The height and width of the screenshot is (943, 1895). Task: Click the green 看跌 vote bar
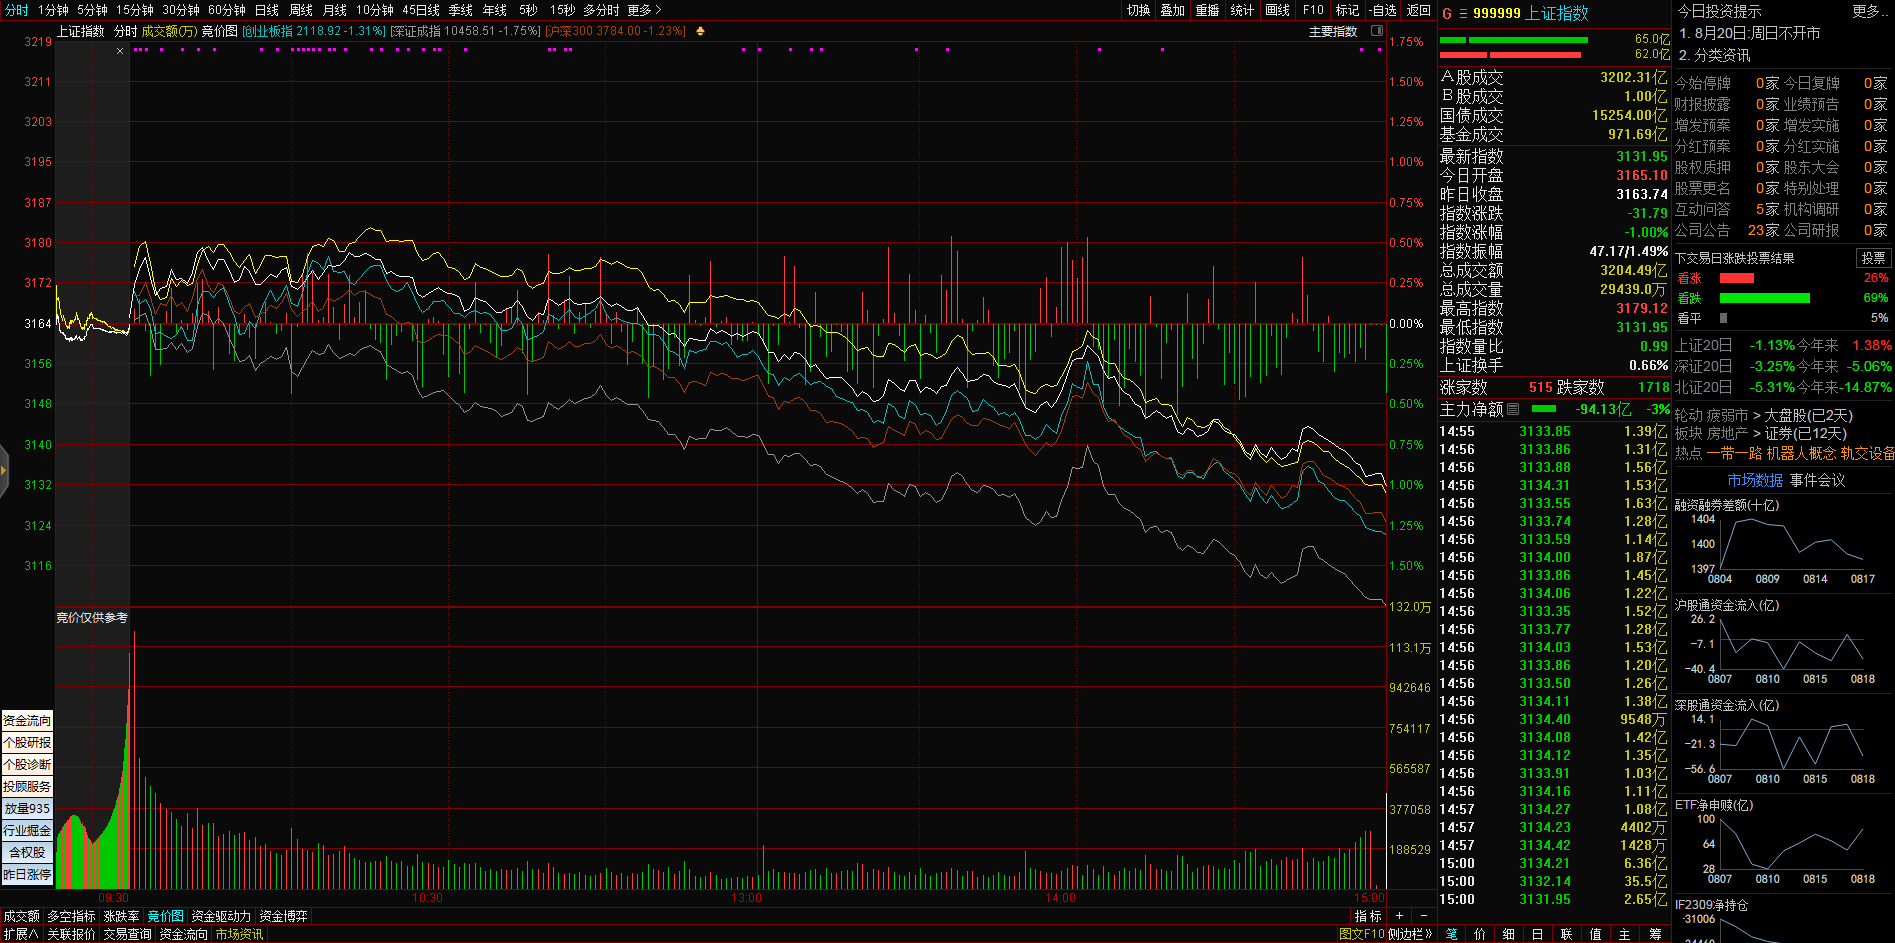[1764, 298]
